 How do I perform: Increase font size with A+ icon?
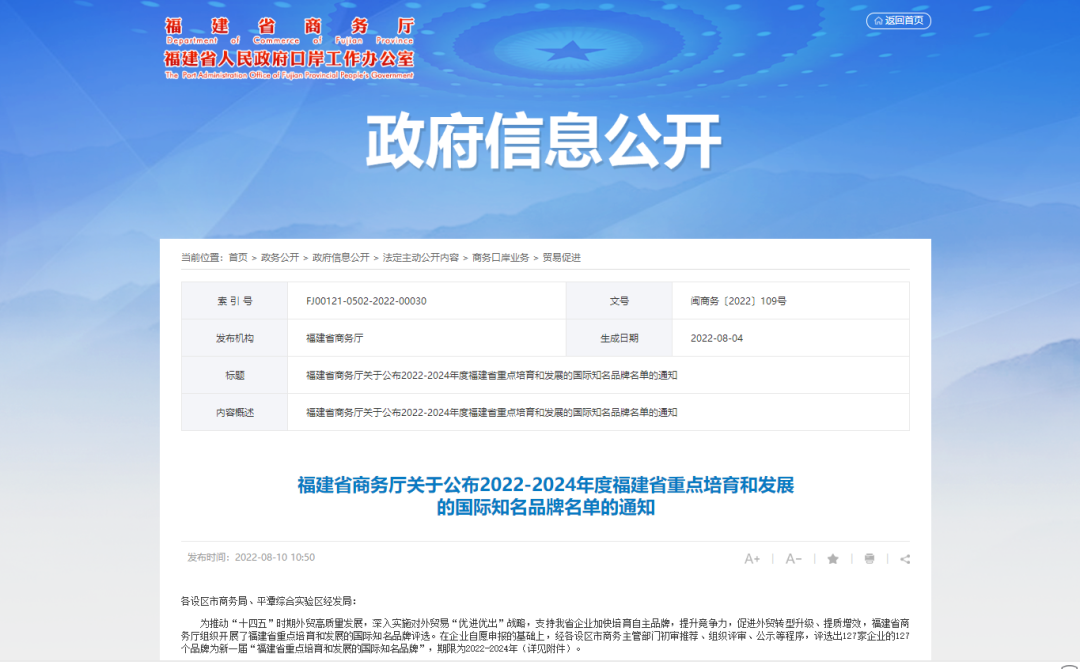[752, 559]
